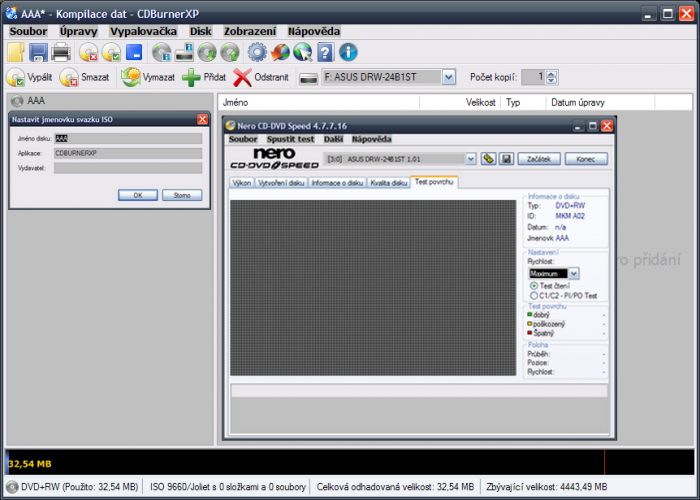Screen dimensions: 700x500
Task: Erase the disc with the Smazat button
Action: pyautogui.click(x=84, y=77)
